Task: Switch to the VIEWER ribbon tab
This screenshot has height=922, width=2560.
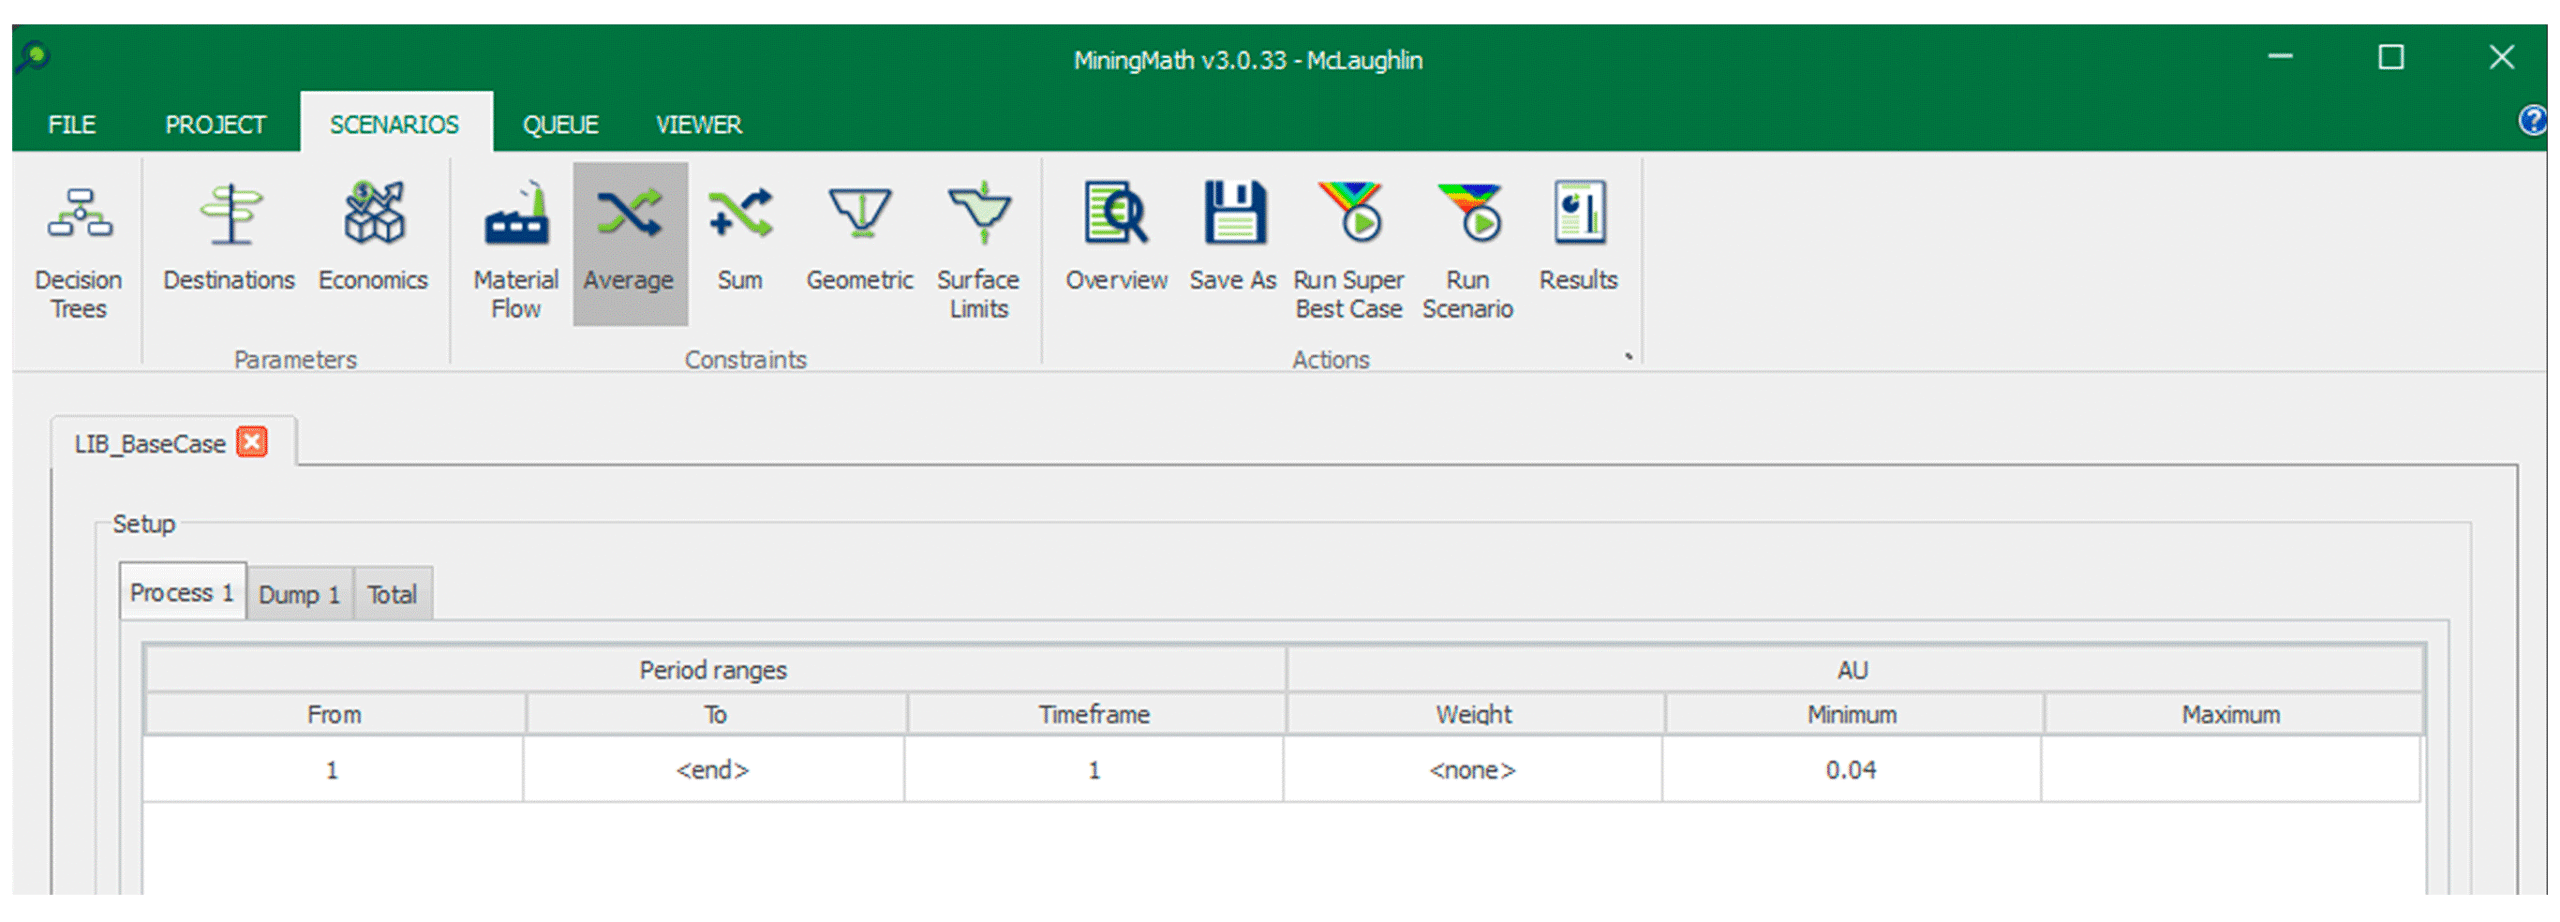Action: 698,125
